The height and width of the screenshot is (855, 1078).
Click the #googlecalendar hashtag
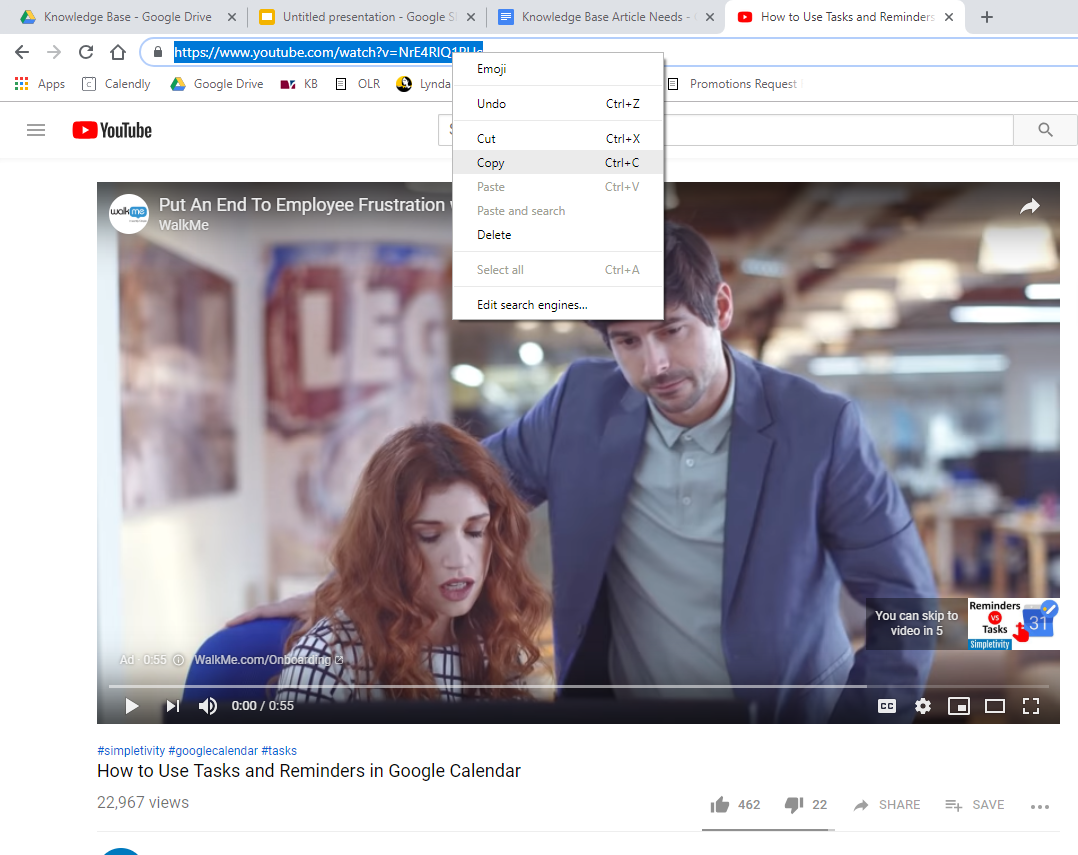pyautogui.click(x=213, y=751)
